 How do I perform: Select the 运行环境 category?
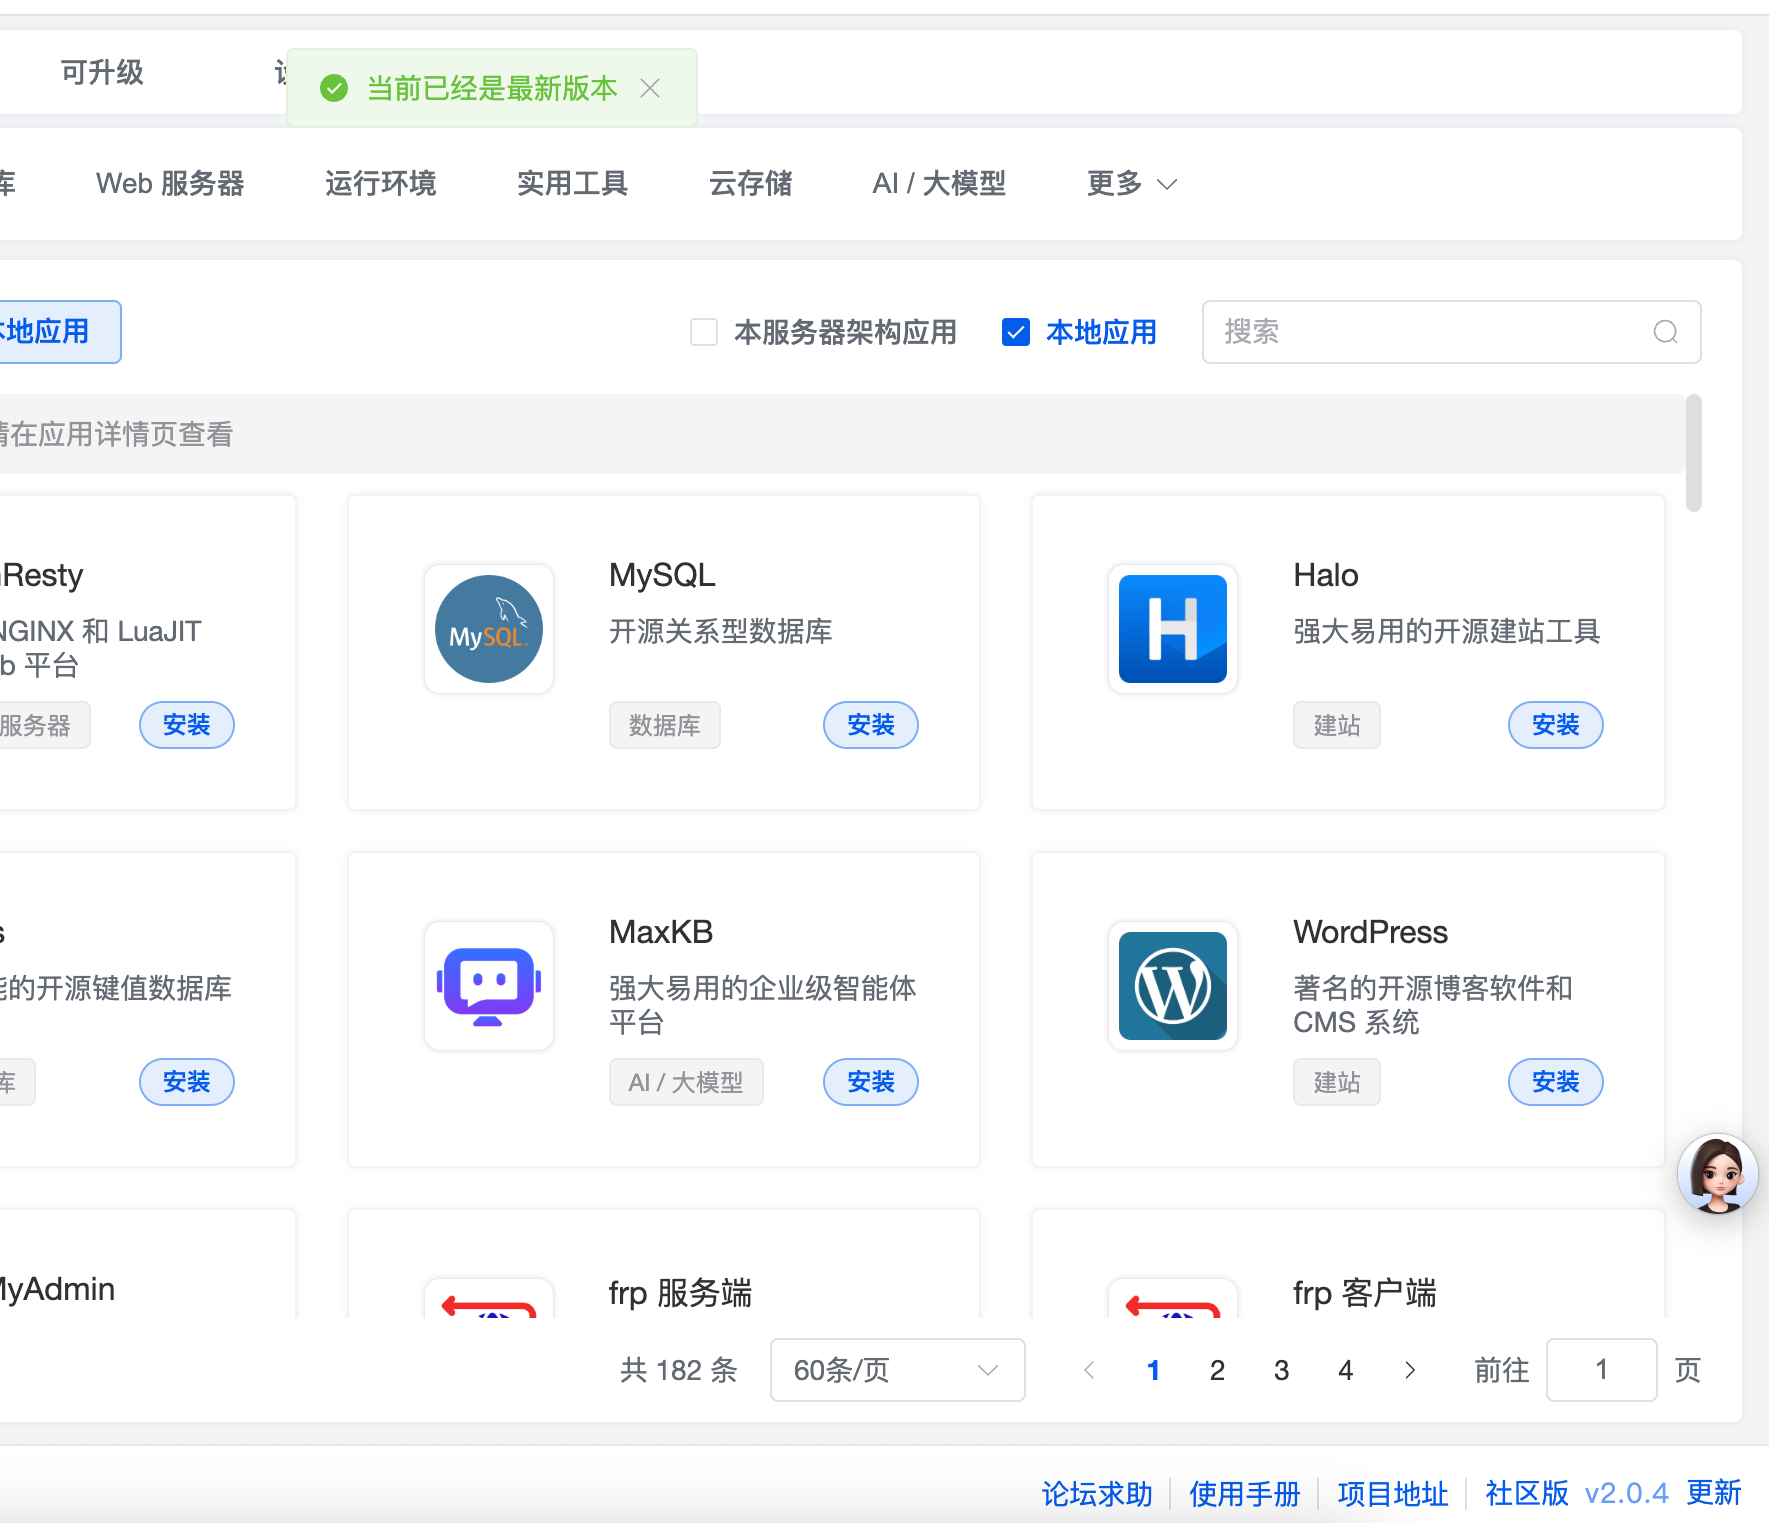tap(380, 184)
